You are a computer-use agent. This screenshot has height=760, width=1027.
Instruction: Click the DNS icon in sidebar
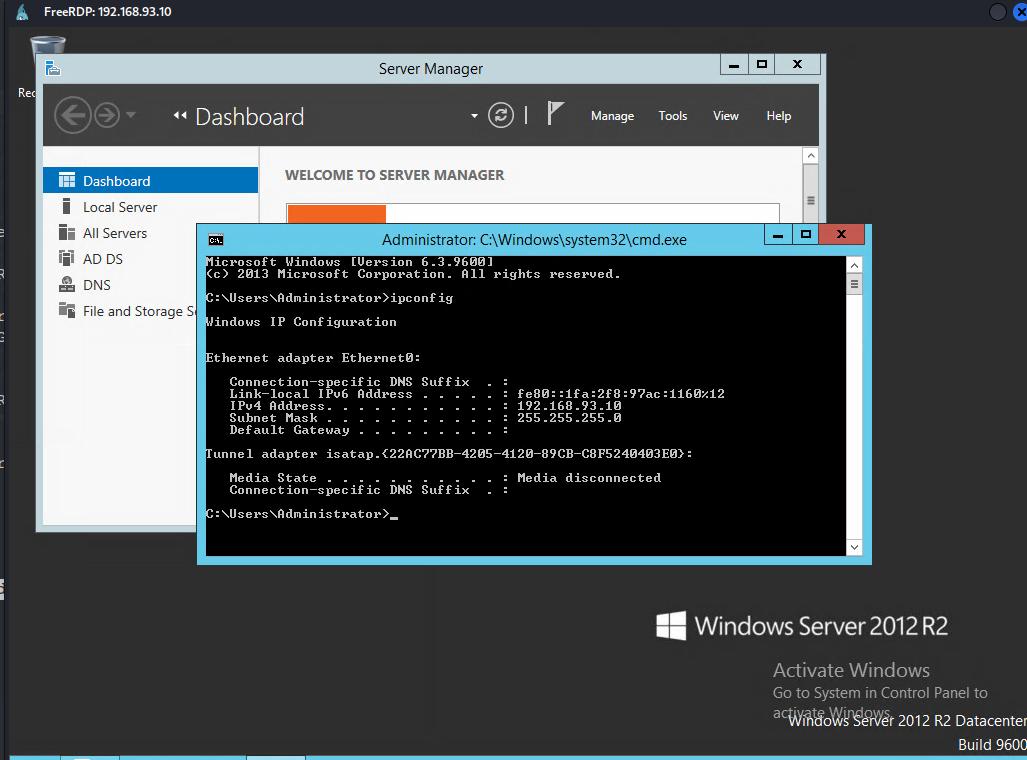point(67,284)
